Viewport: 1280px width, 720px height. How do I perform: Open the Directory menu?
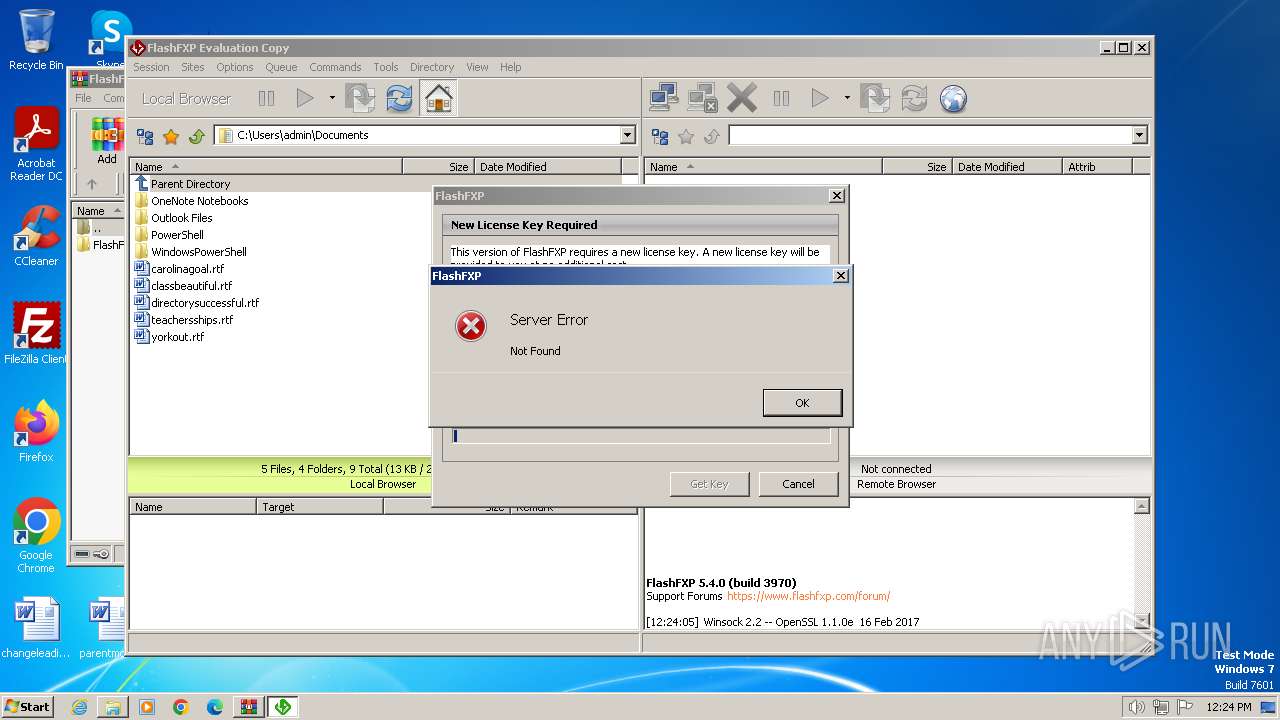(x=432, y=67)
